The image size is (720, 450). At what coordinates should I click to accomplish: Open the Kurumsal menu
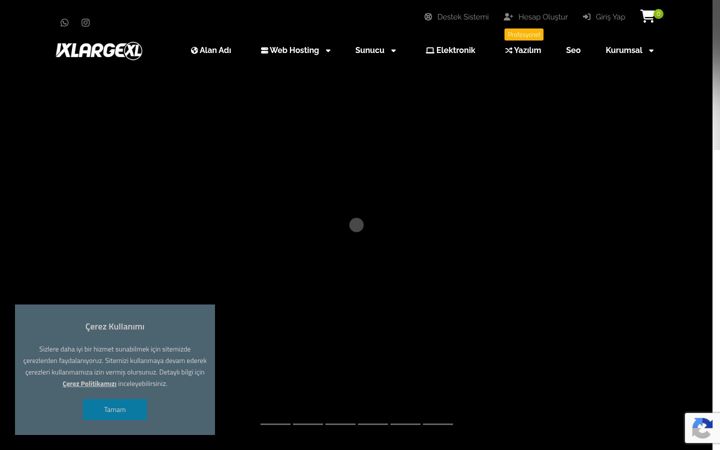tap(624, 51)
